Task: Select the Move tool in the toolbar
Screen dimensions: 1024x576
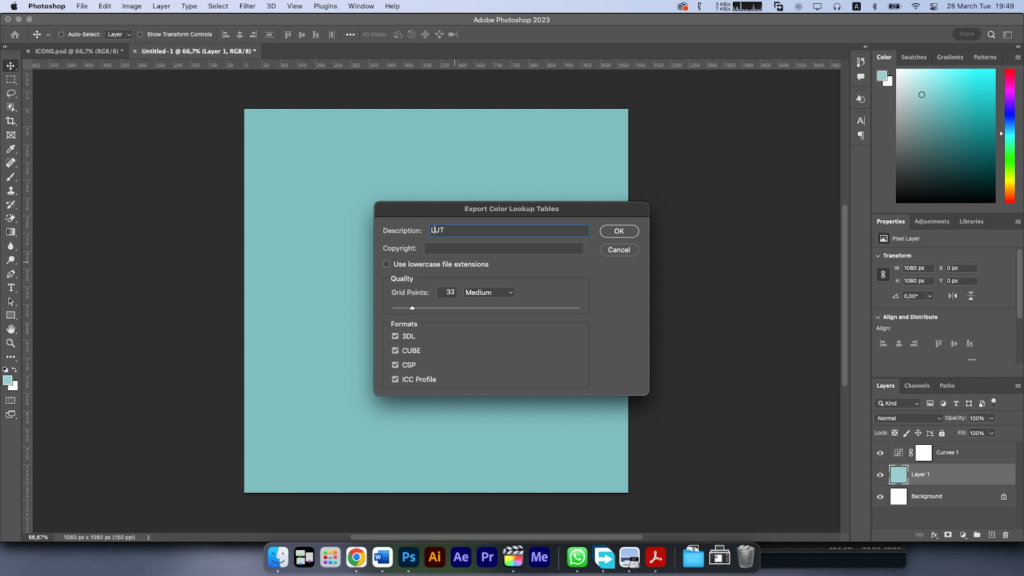Action: coord(10,65)
